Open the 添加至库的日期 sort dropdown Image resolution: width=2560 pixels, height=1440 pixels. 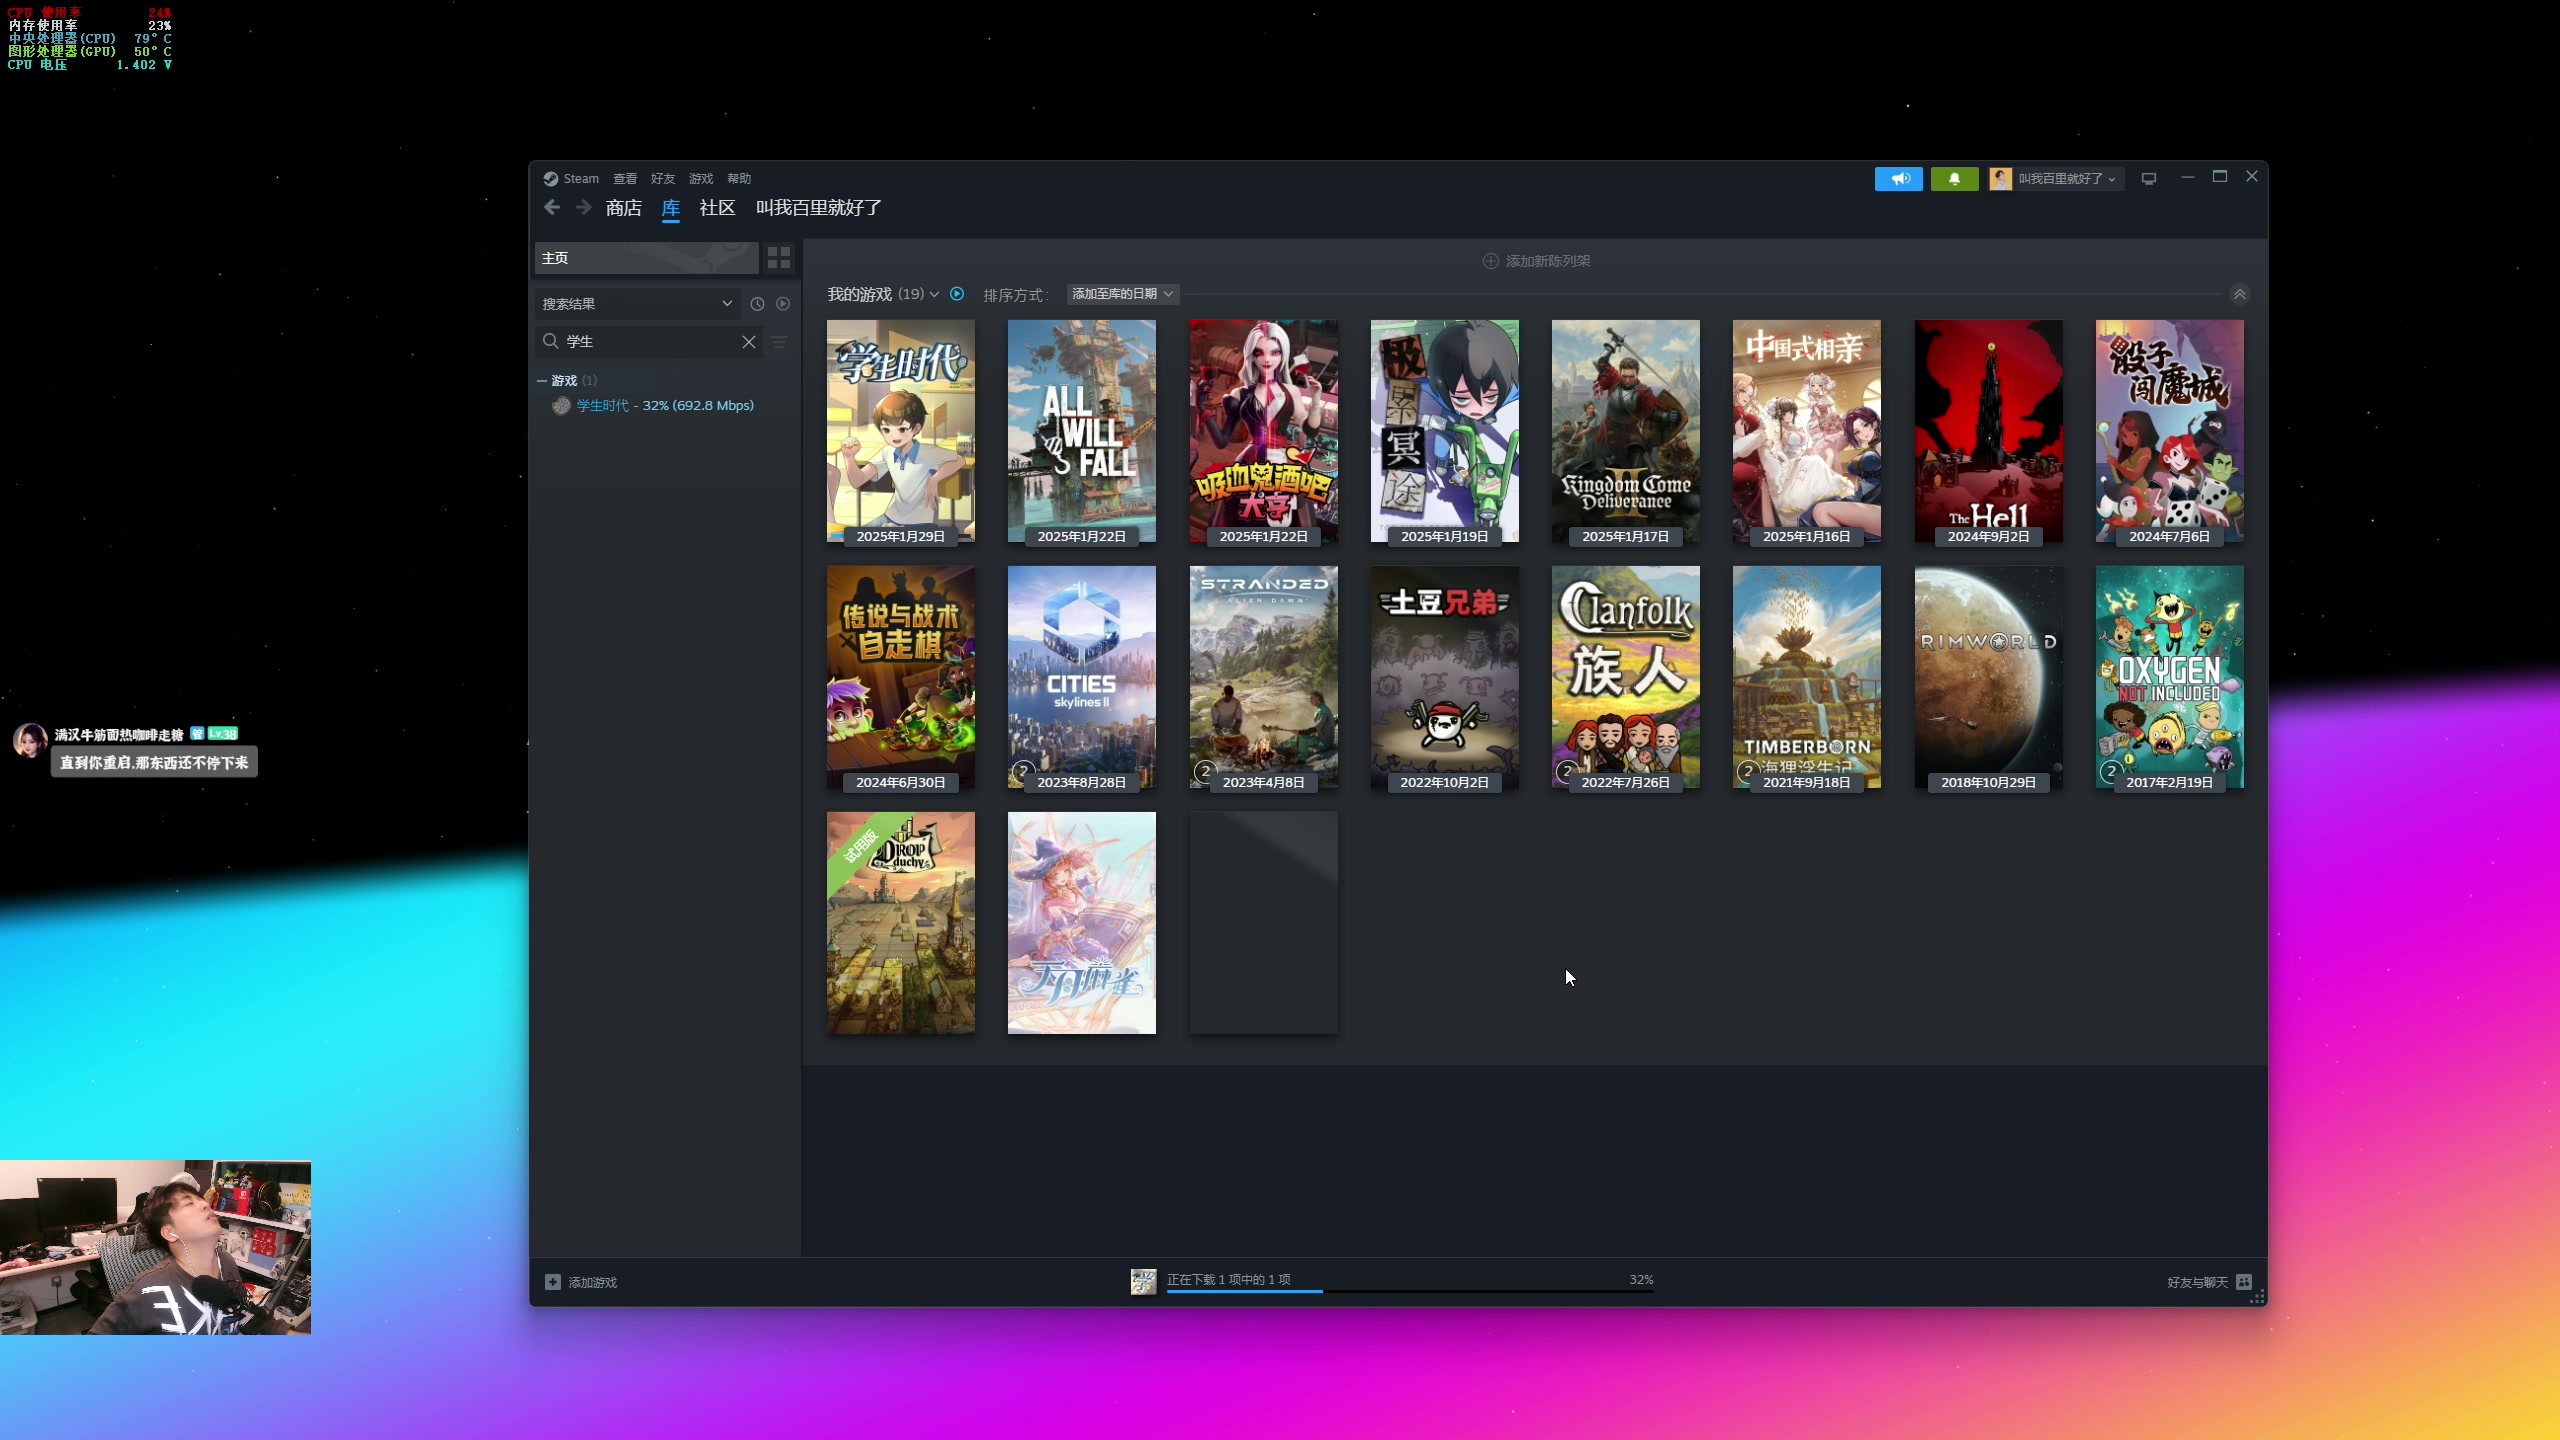tap(1122, 294)
